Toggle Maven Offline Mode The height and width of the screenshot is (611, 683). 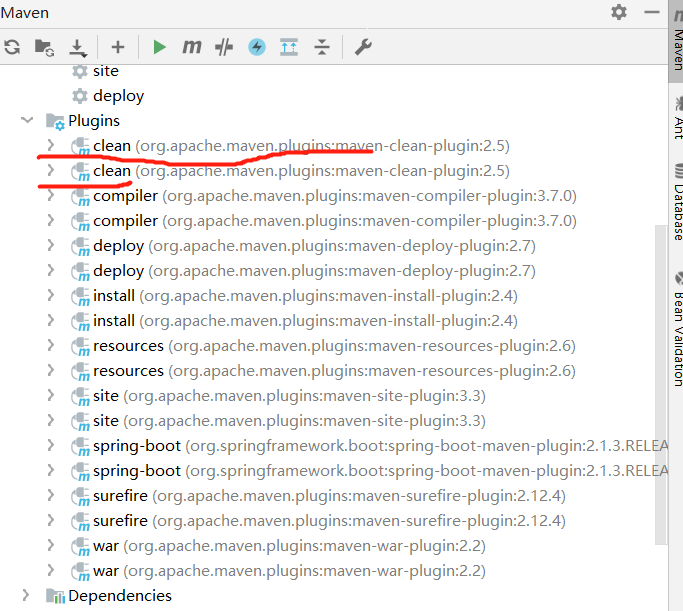[224, 47]
